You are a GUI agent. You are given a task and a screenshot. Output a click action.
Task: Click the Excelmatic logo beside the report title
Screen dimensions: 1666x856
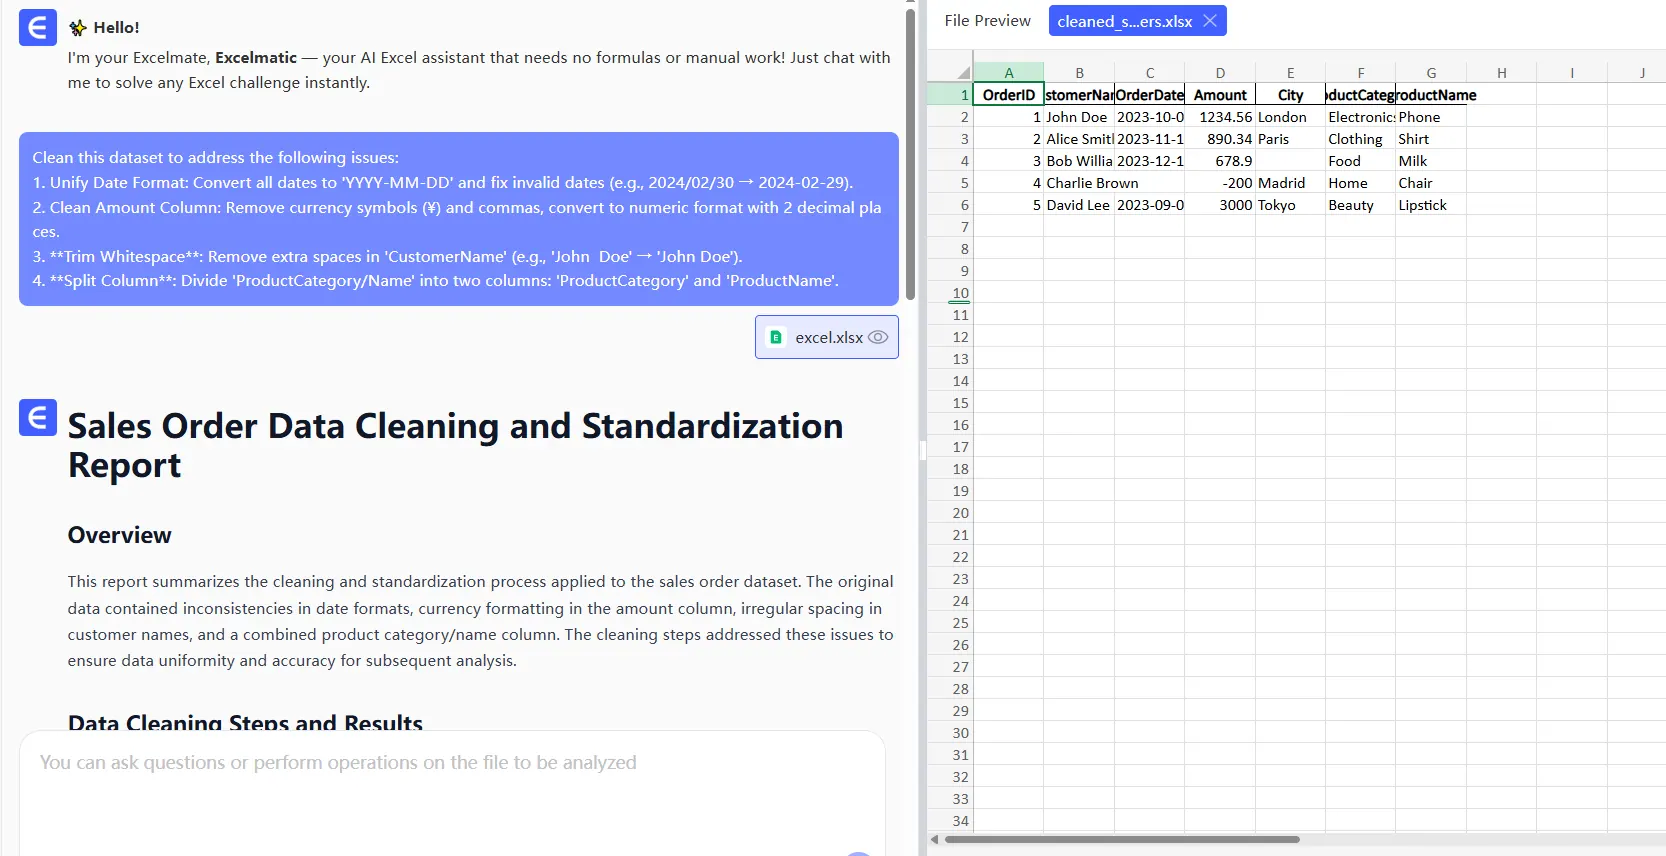[37, 418]
